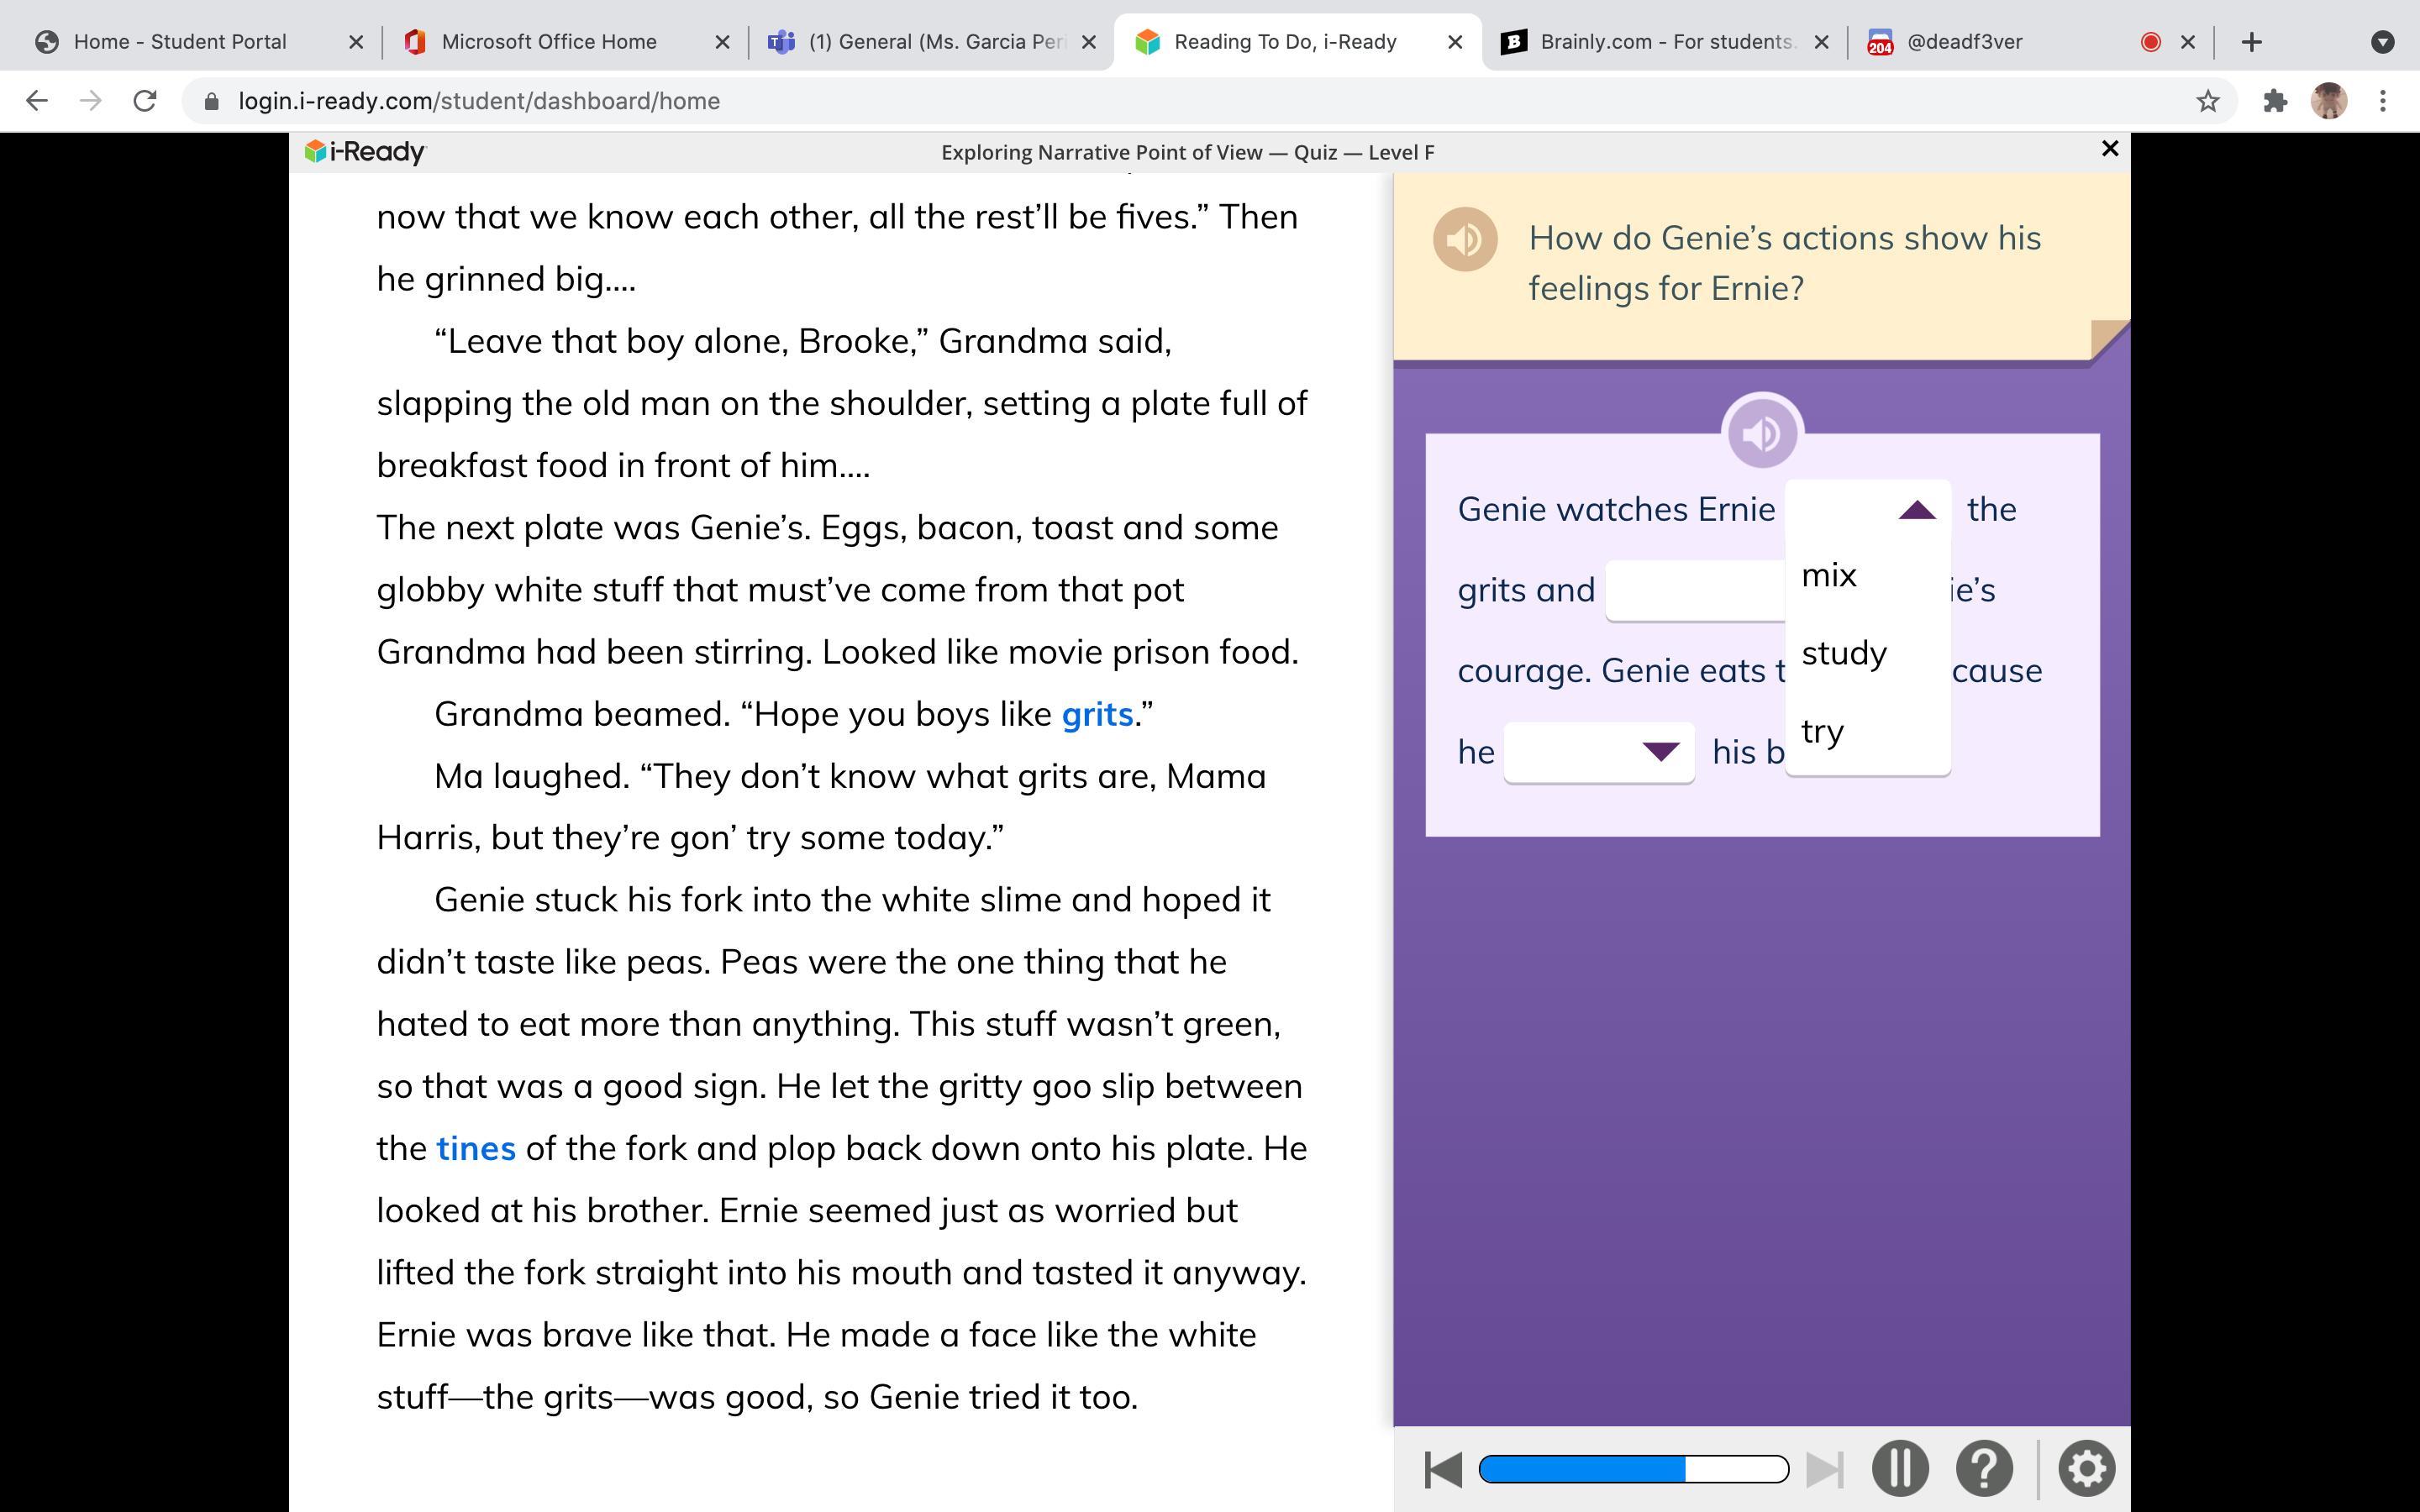Image resolution: width=2420 pixels, height=1512 pixels.
Task: Click the "tines" vocabulary word
Action: (475, 1148)
